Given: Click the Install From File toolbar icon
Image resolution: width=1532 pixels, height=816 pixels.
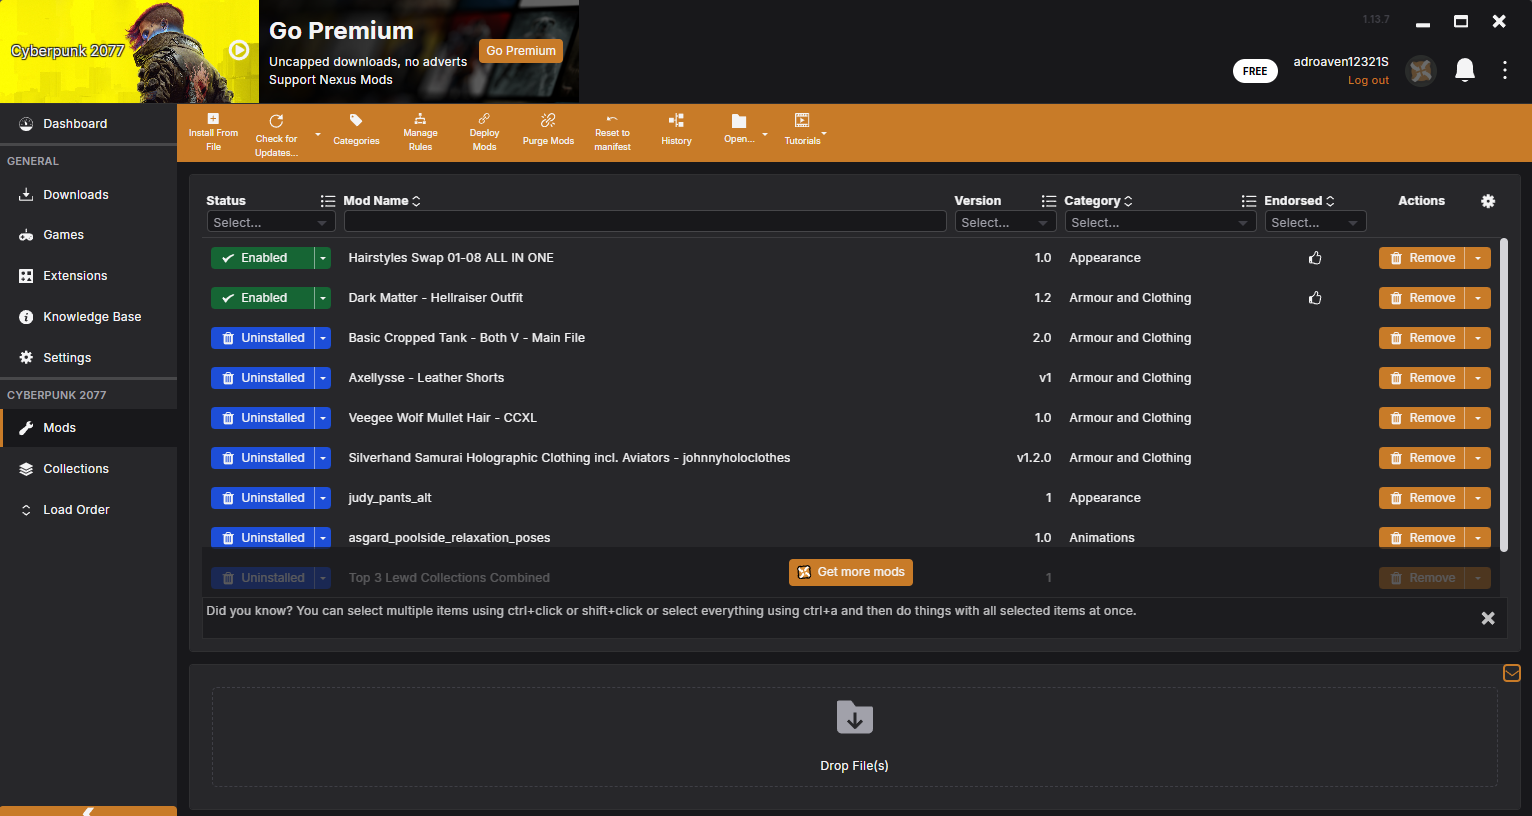Looking at the screenshot, I should pos(213,119).
